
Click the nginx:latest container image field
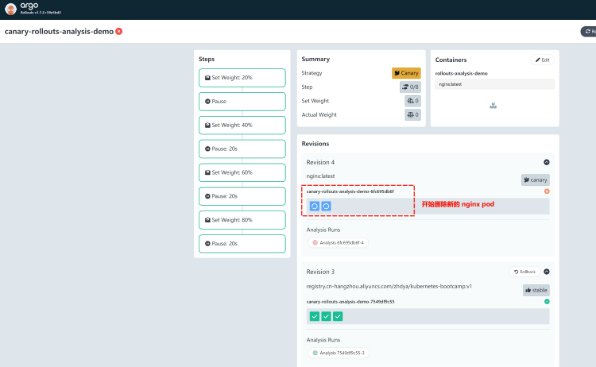click(495, 84)
